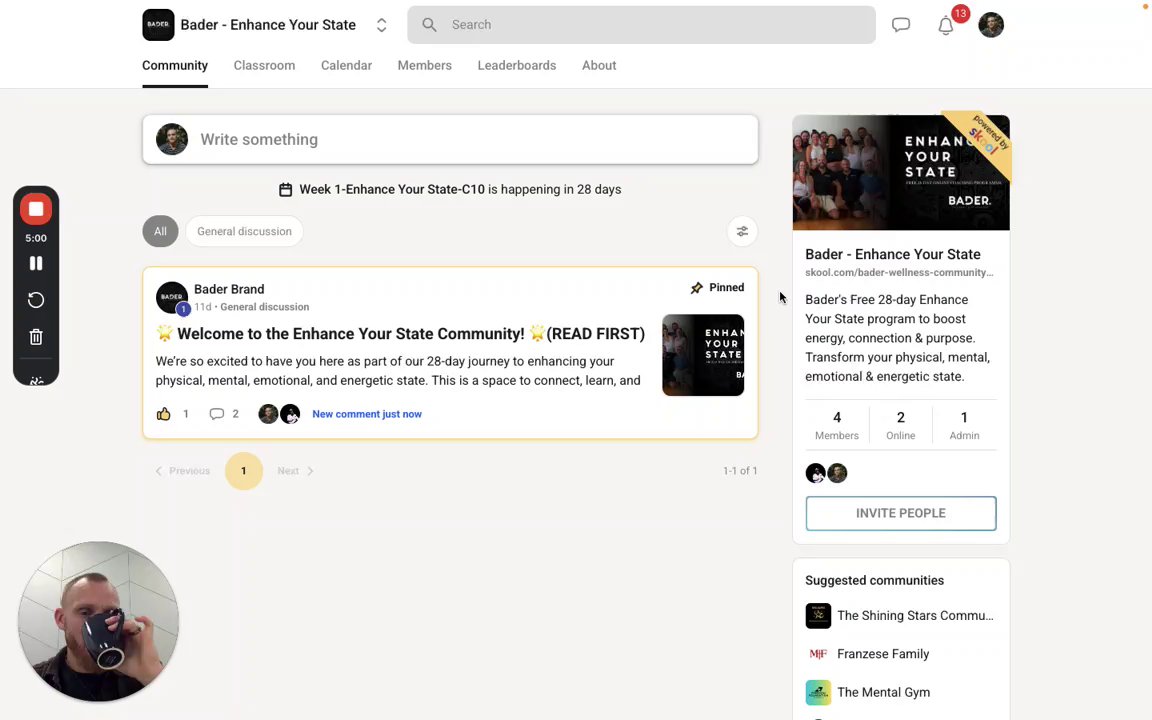Image resolution: width=1152 pixels, height=720 pixels.
Task: Open the Welcome to the Enhance Your State post title
Action: [400, 334]
